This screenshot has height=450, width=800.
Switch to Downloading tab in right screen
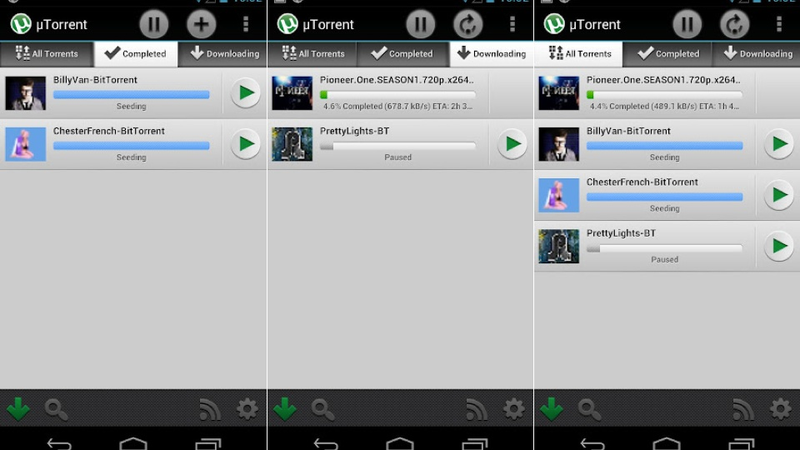coord(757,54)
